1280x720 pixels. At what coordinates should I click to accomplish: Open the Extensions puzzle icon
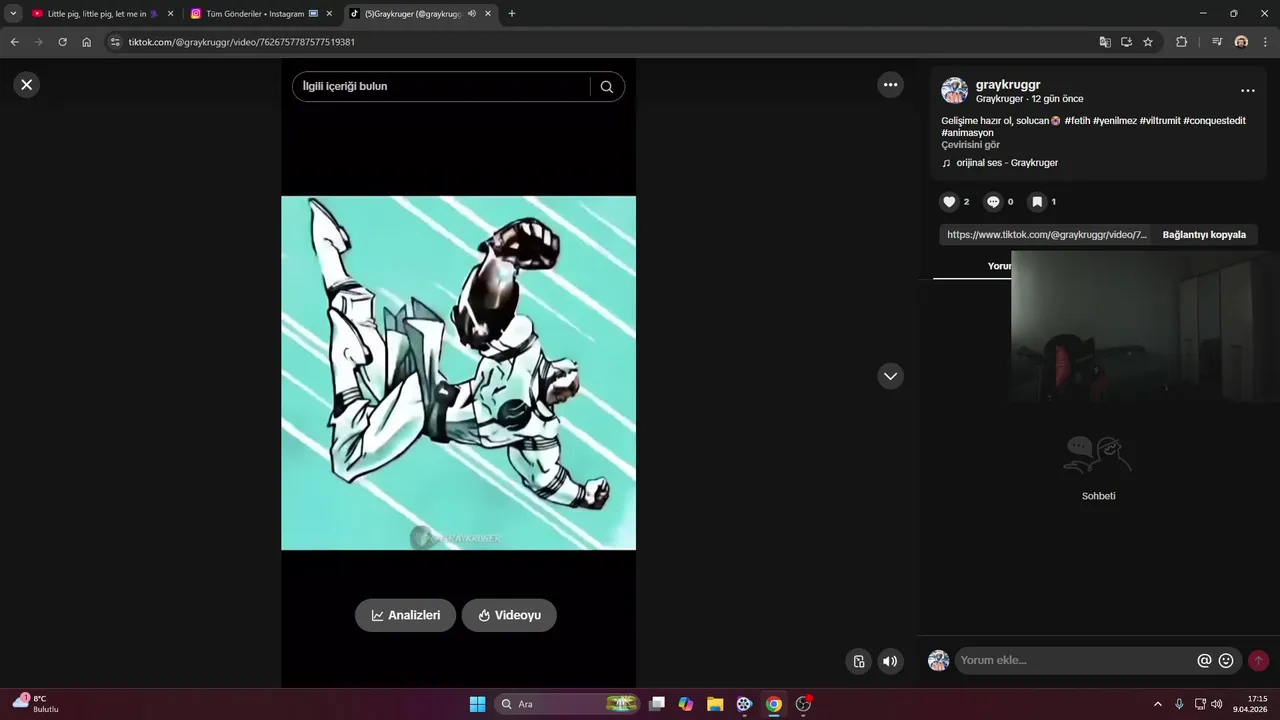1181,42
